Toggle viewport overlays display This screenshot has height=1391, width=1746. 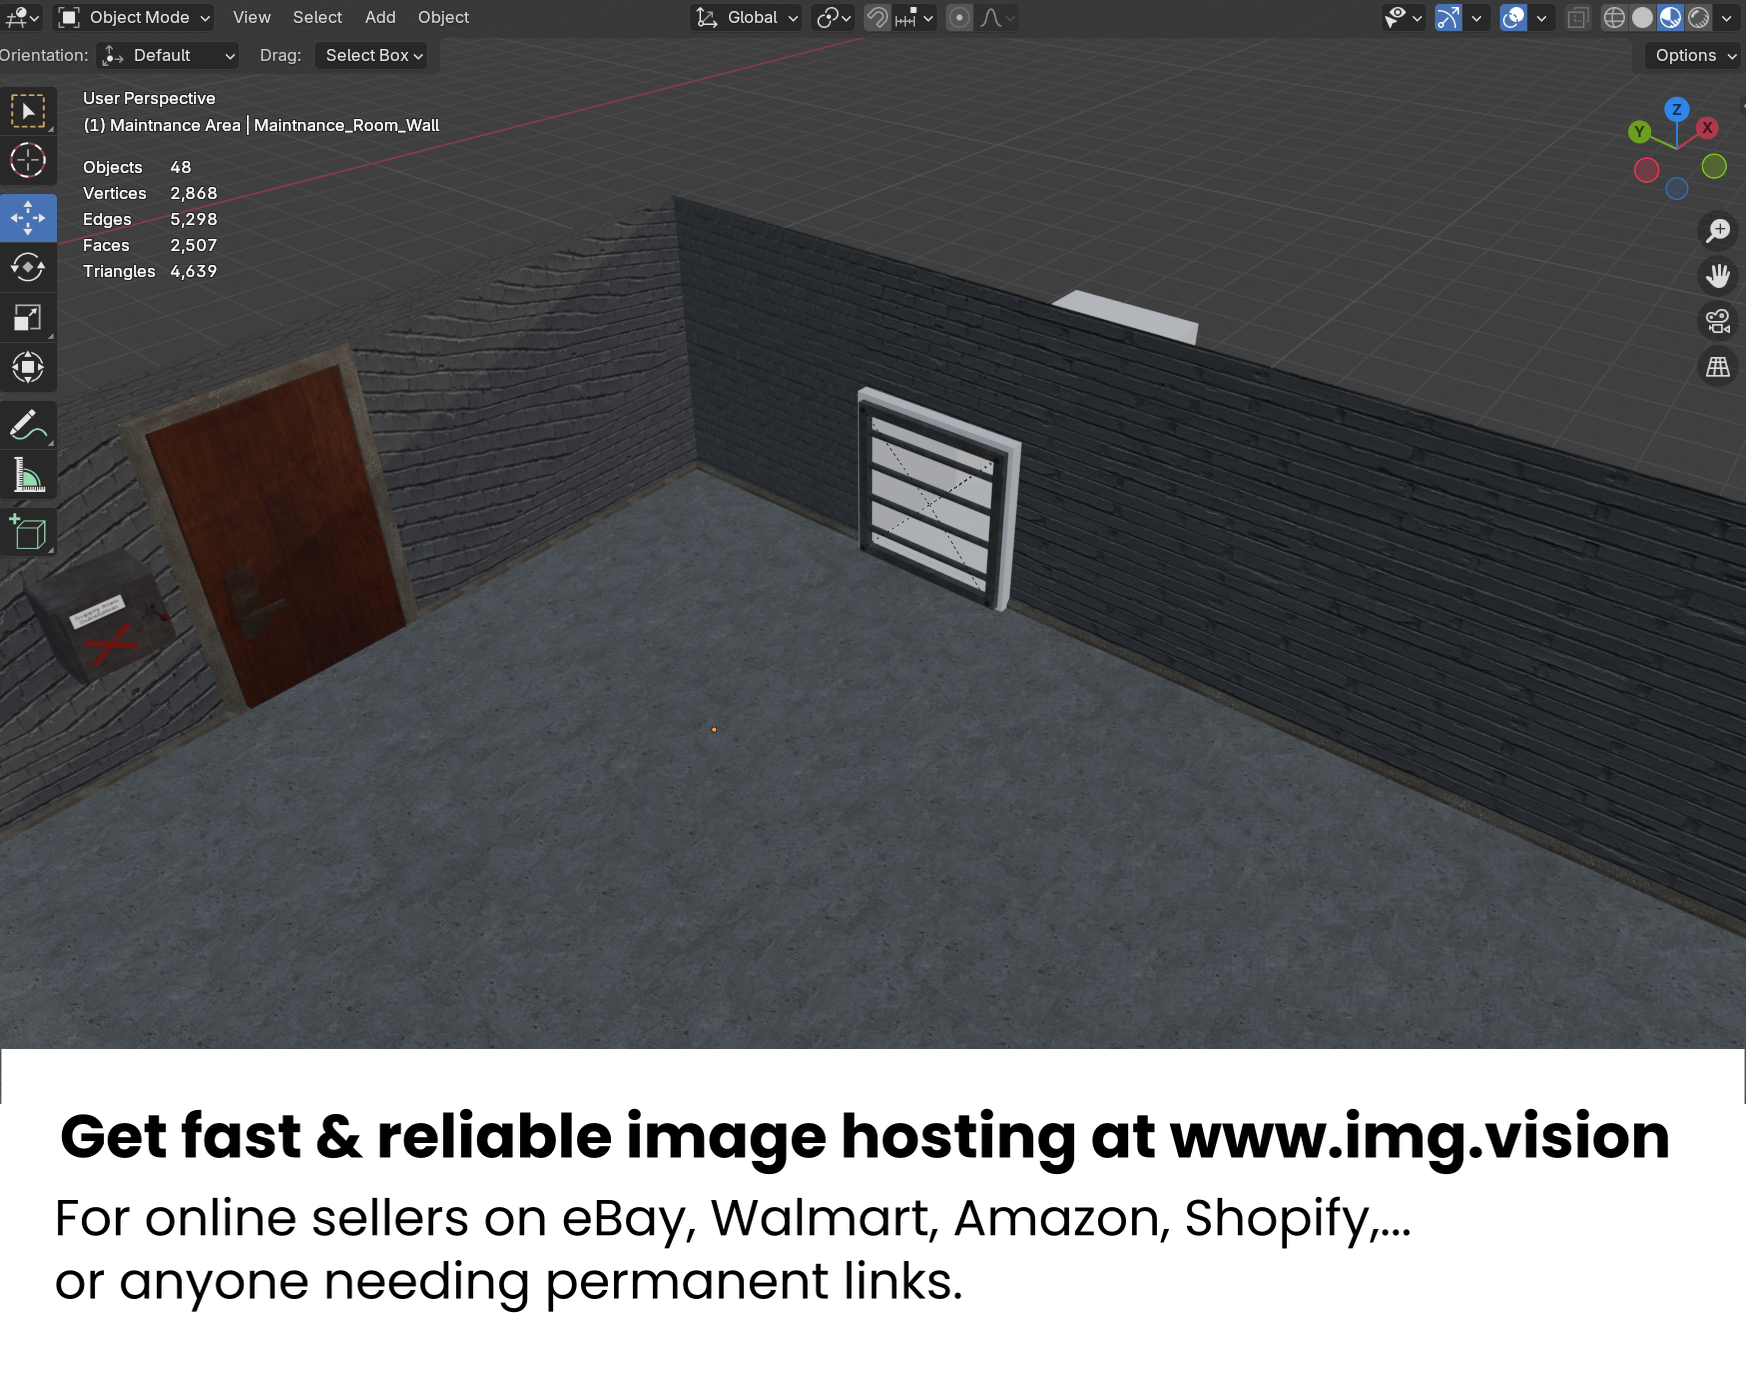click(x=1513, y=18)
